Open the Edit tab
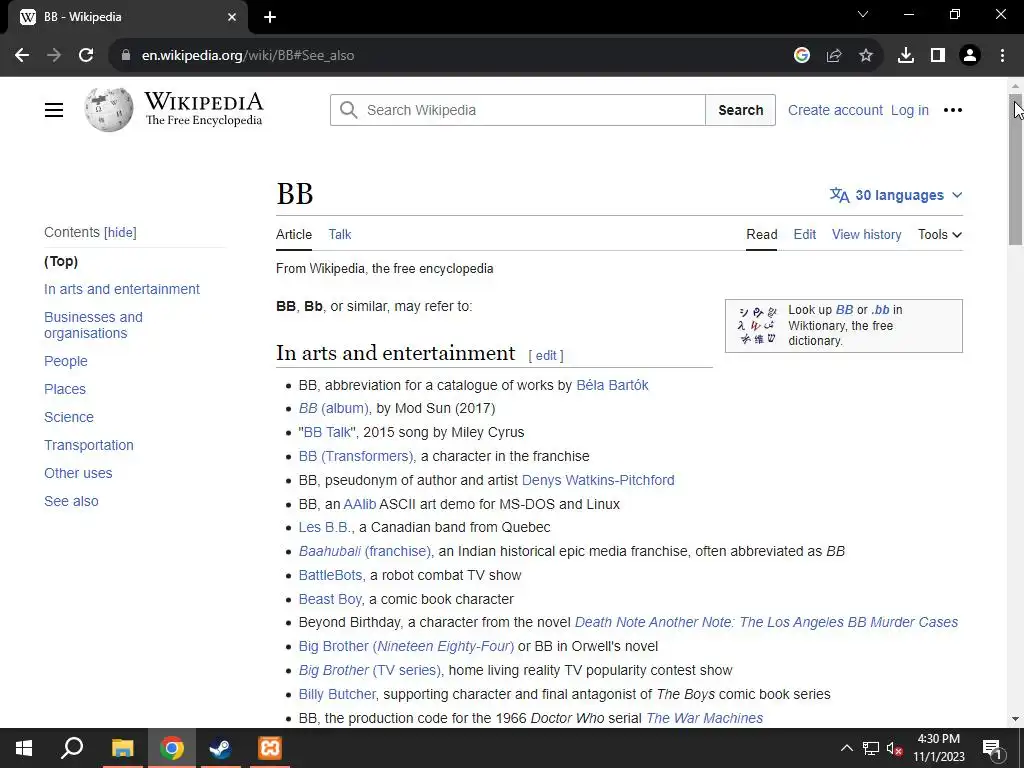Screen dimensions: 1024x768 (805, 234)
